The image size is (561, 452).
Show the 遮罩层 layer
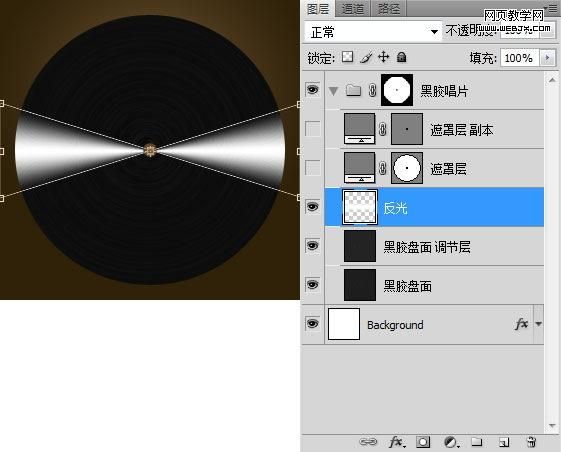point(312,167)
